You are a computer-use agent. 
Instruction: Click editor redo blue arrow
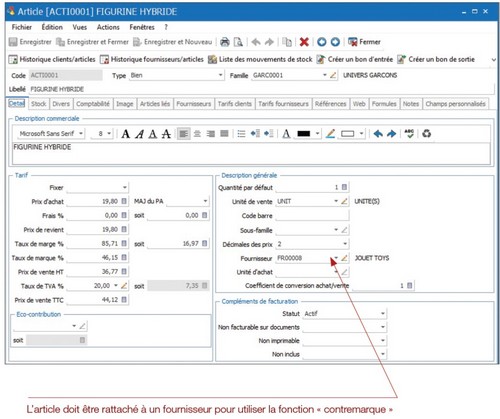point(391,134)
